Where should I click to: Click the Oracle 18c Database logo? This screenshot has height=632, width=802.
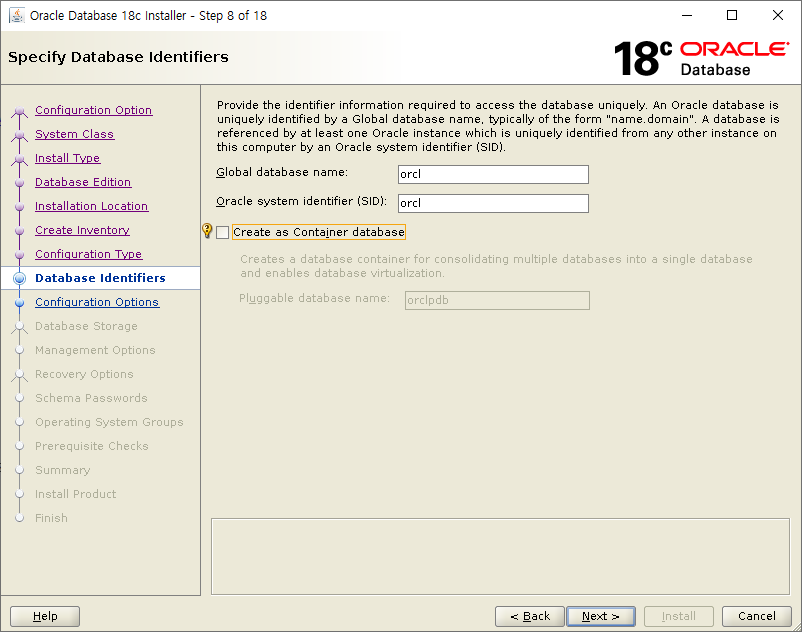(701, 59)
